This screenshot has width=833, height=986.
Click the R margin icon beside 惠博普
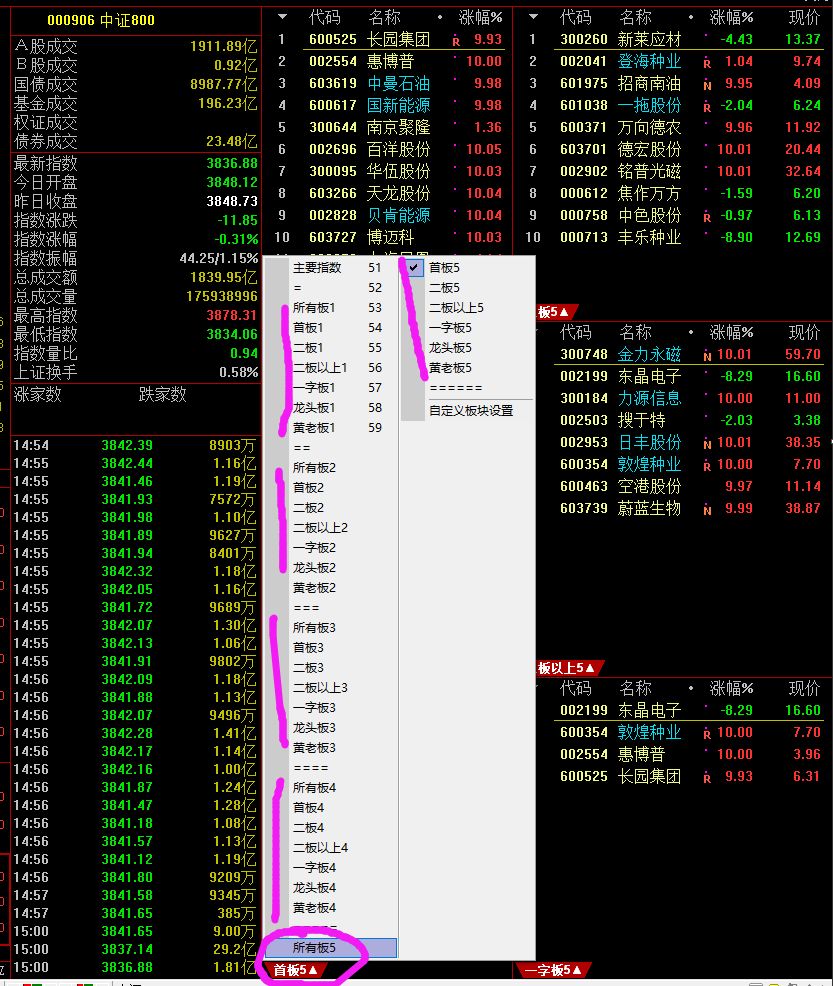coord(457,61)
